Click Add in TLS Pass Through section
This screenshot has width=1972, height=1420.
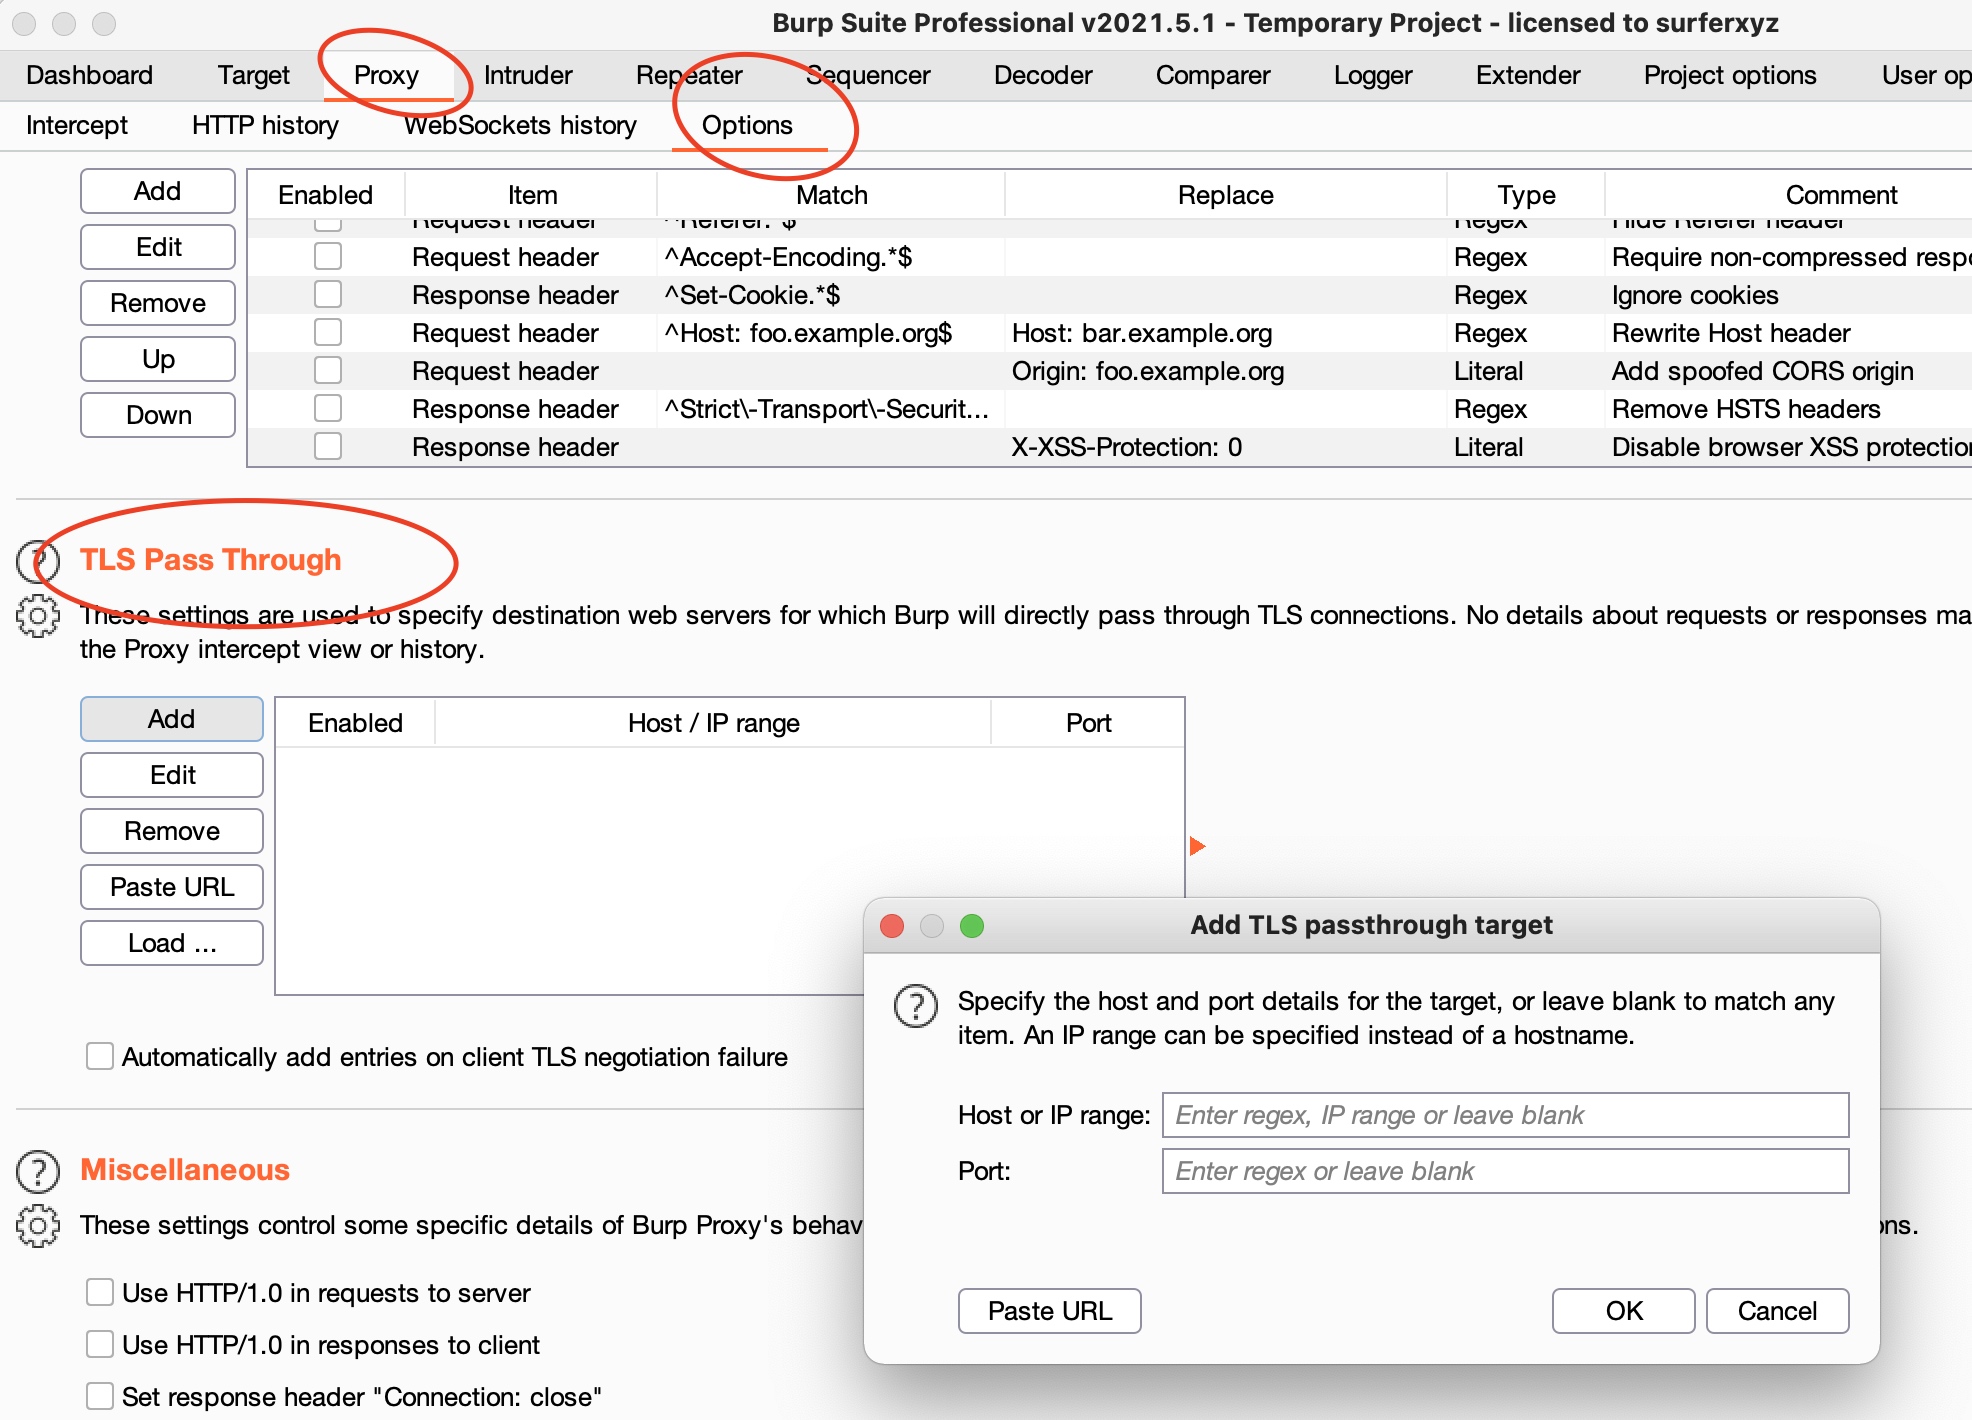coord(172,719)
